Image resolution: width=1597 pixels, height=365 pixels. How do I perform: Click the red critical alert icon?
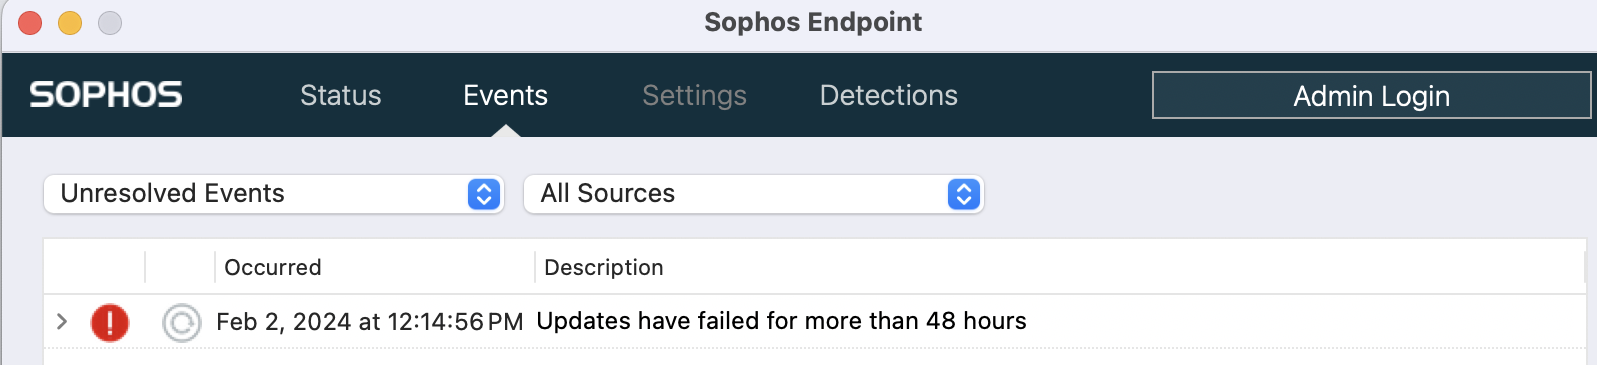pyautogui.click(x=110, y=322)
